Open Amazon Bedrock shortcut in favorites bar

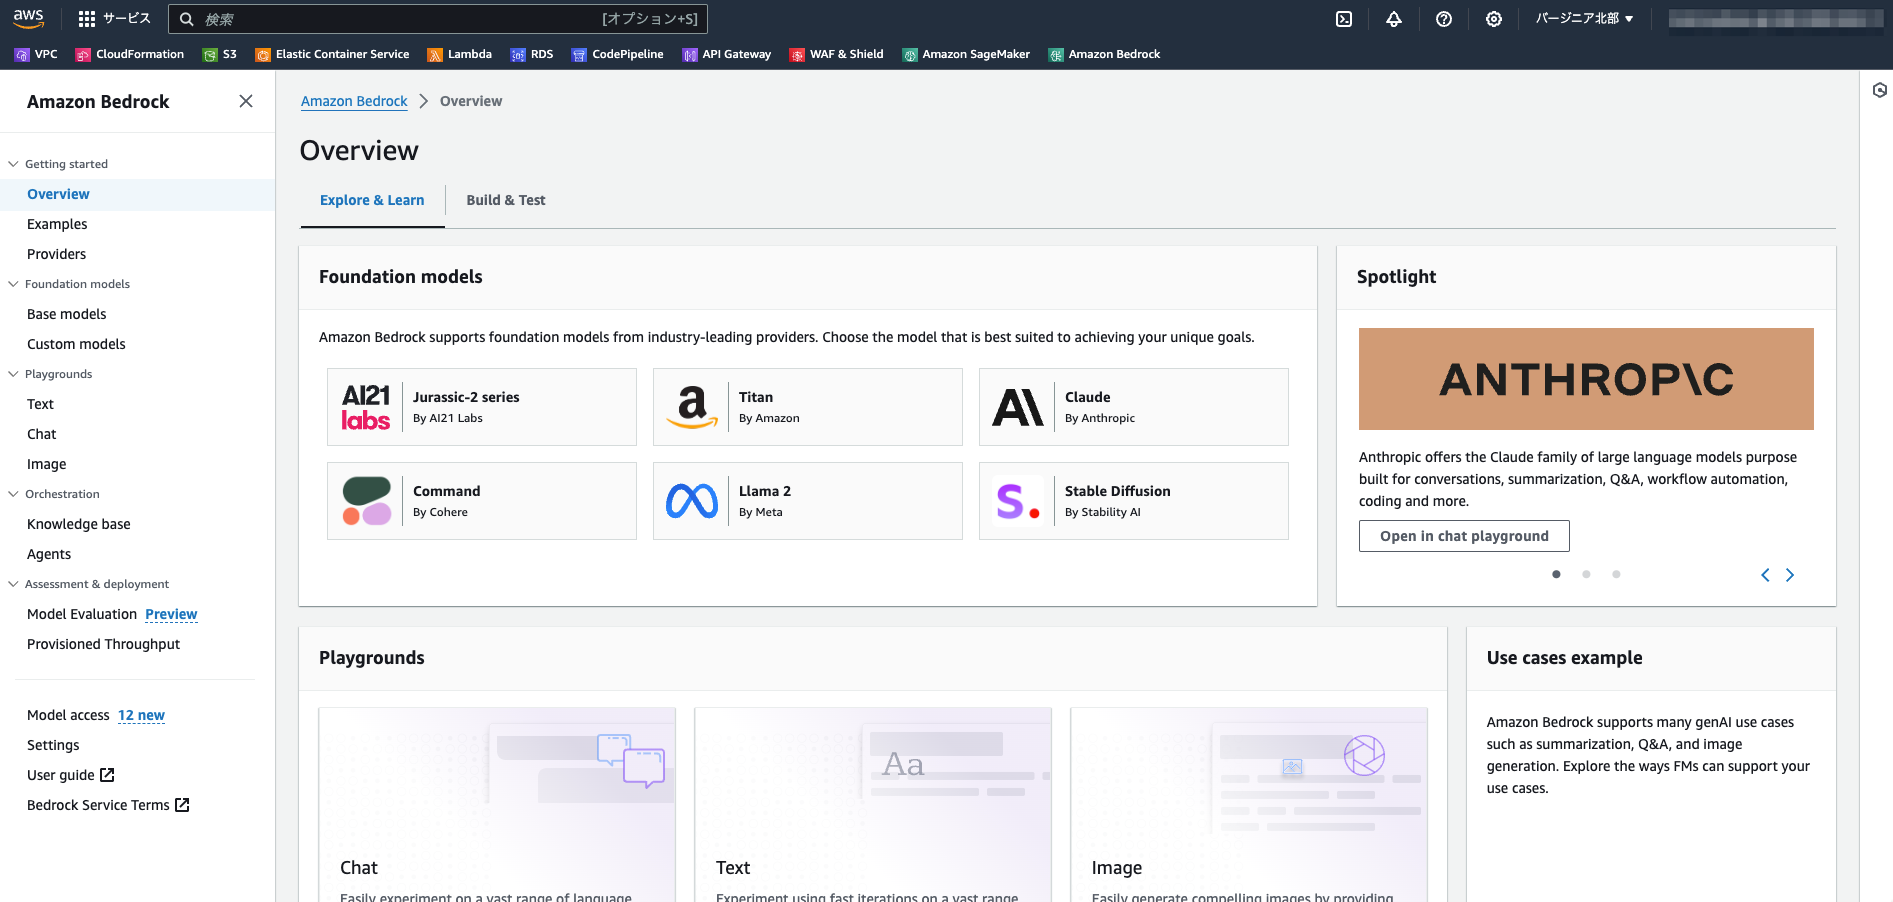click(x=1104, y=54)
